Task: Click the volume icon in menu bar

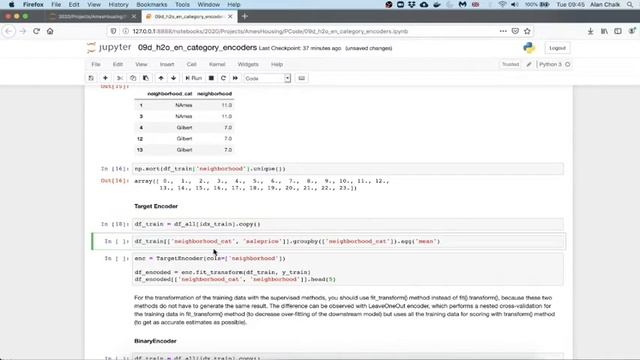Action: click(515, 4)
